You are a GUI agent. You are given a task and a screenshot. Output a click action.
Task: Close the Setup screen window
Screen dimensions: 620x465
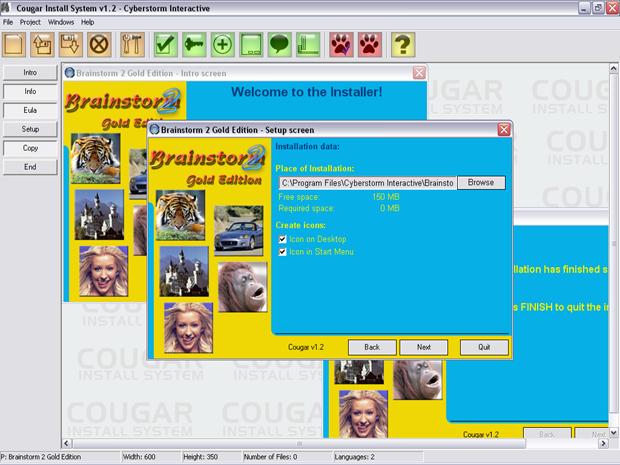pyautogui.click(x=504, y=130)
